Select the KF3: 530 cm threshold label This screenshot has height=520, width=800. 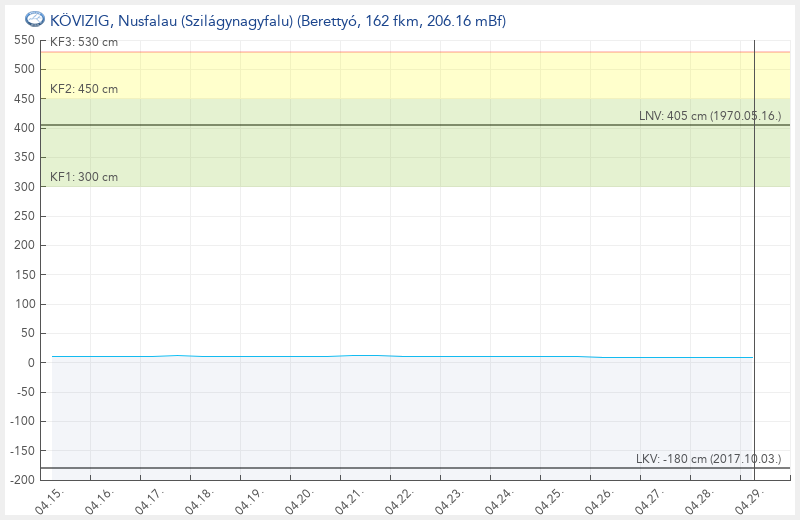pyautogui.click(x=84, y=42)
